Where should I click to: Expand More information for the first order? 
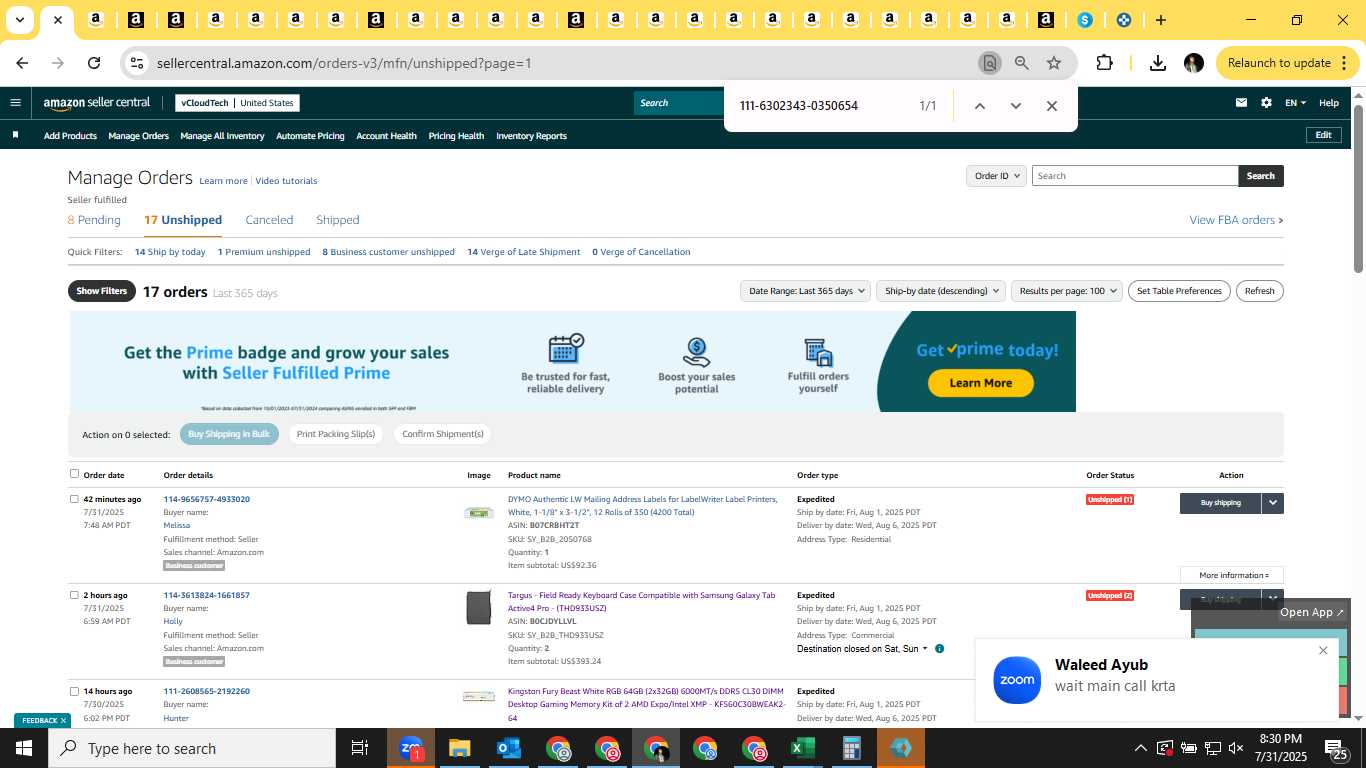point(1232,575)
